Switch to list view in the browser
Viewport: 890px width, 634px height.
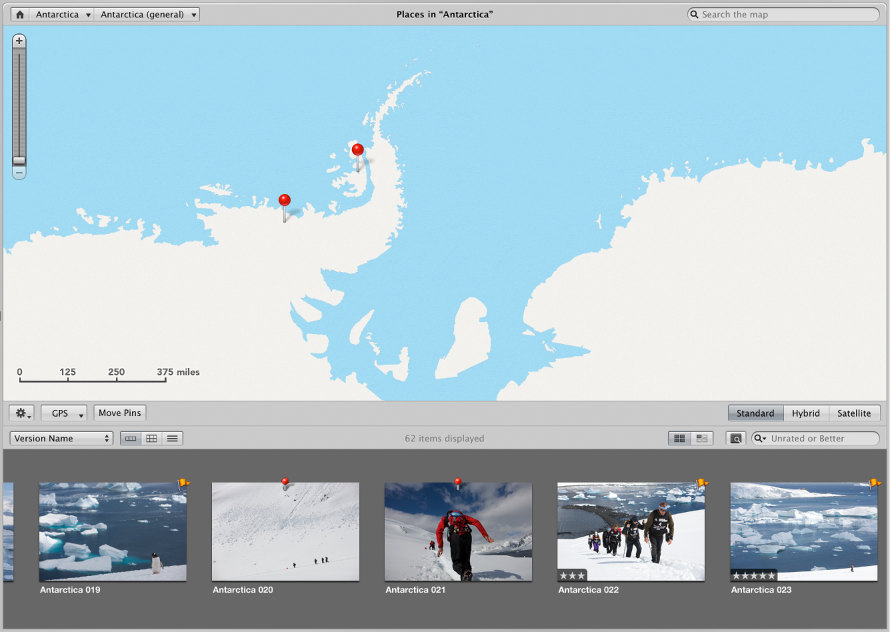tap(172, 438)
